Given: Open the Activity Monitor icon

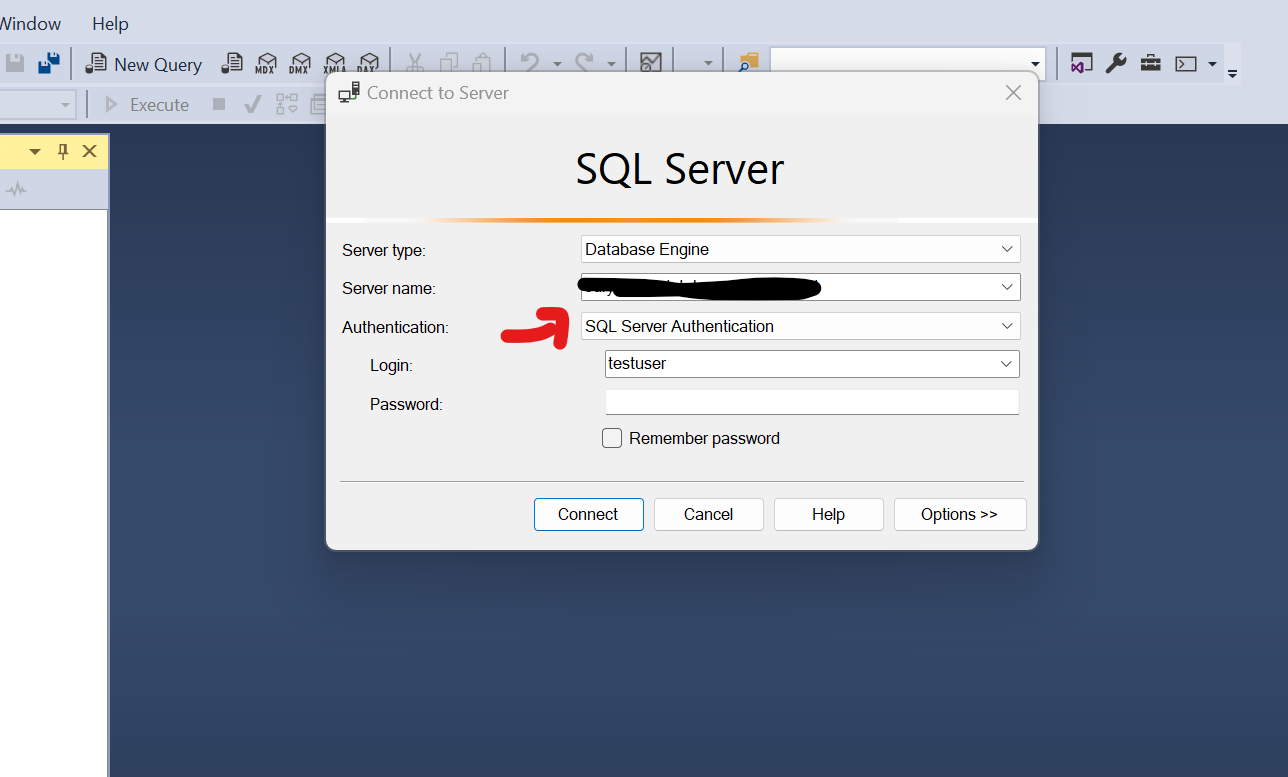Looking at the screenshot, I should click(651, 64).
